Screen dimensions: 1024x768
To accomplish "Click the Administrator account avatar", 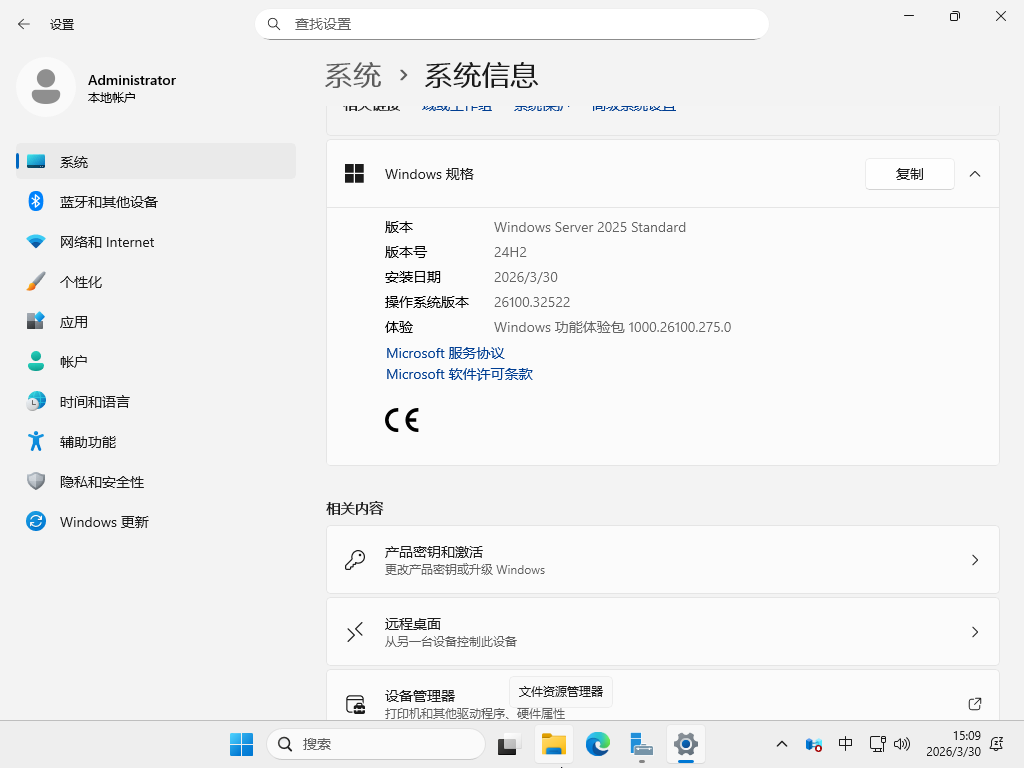I will tap(46, 87).
